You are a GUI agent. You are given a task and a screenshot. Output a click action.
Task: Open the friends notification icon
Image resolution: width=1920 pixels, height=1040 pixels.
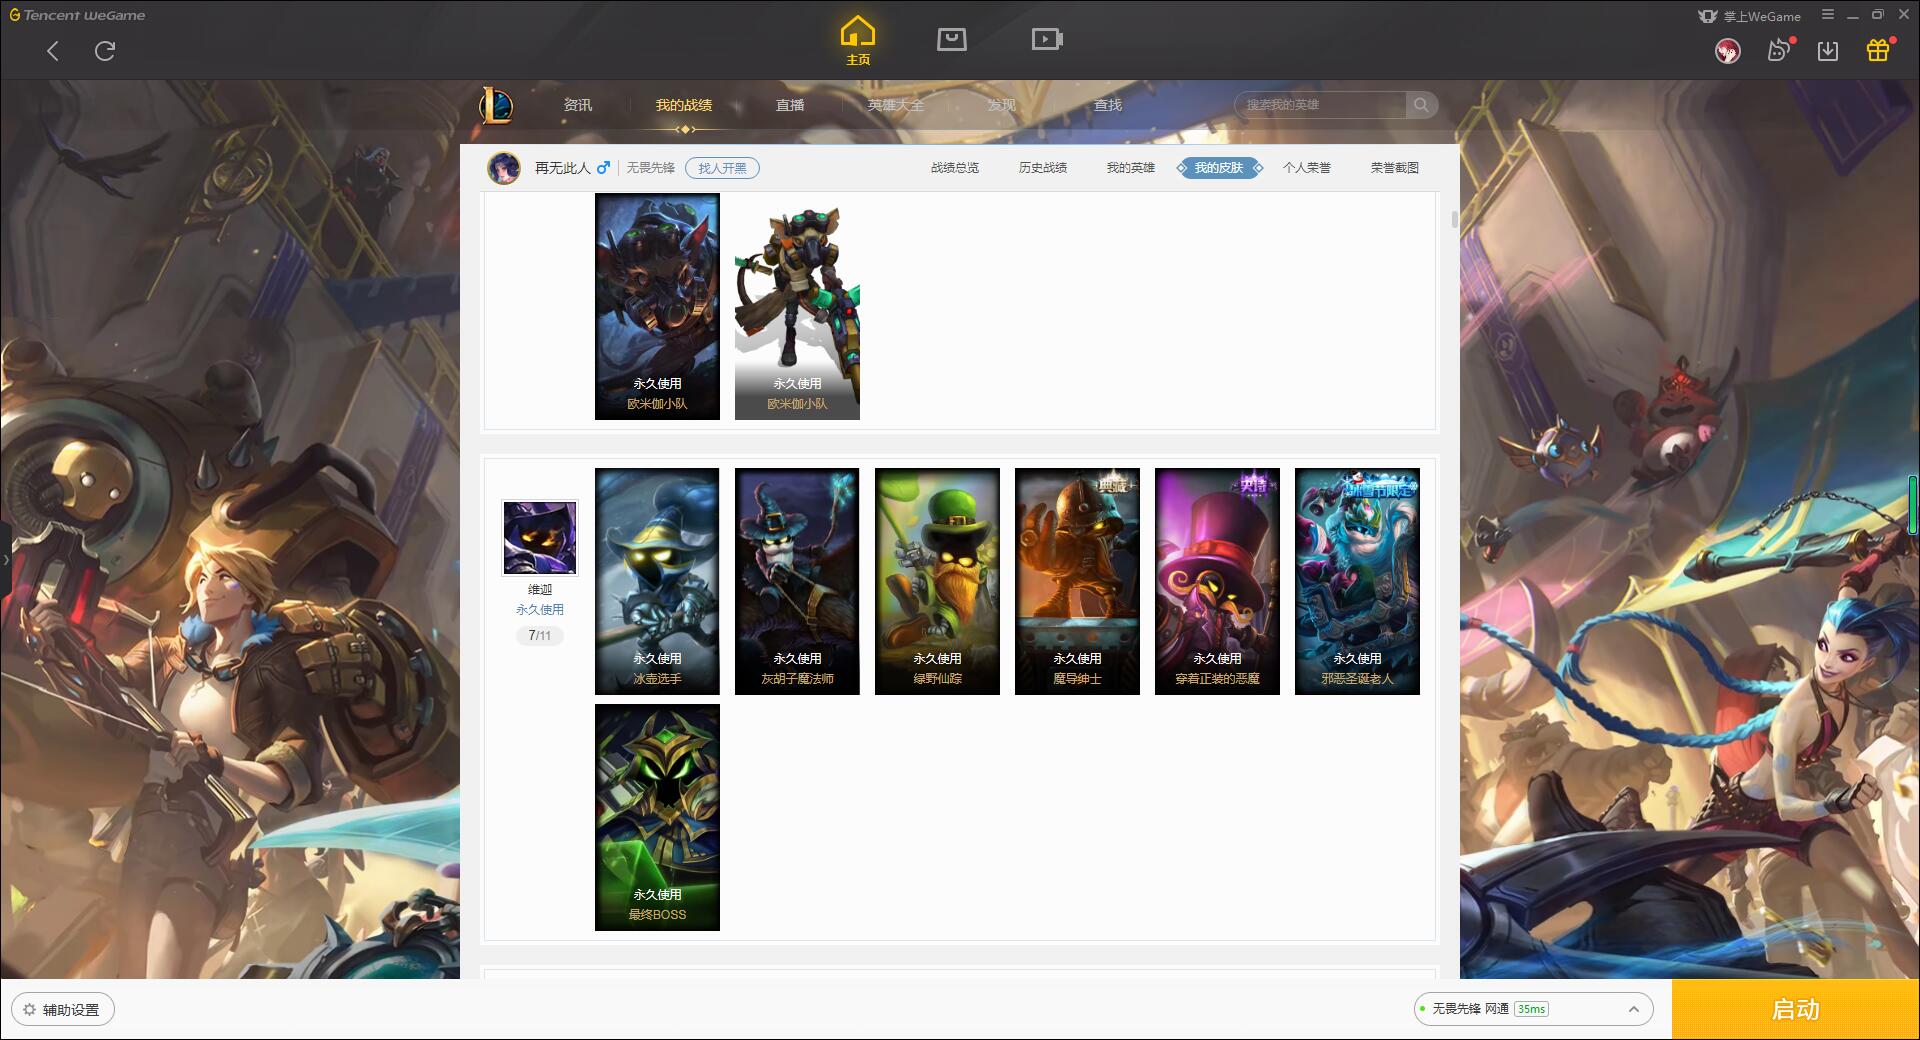(x=1779, y=51)
